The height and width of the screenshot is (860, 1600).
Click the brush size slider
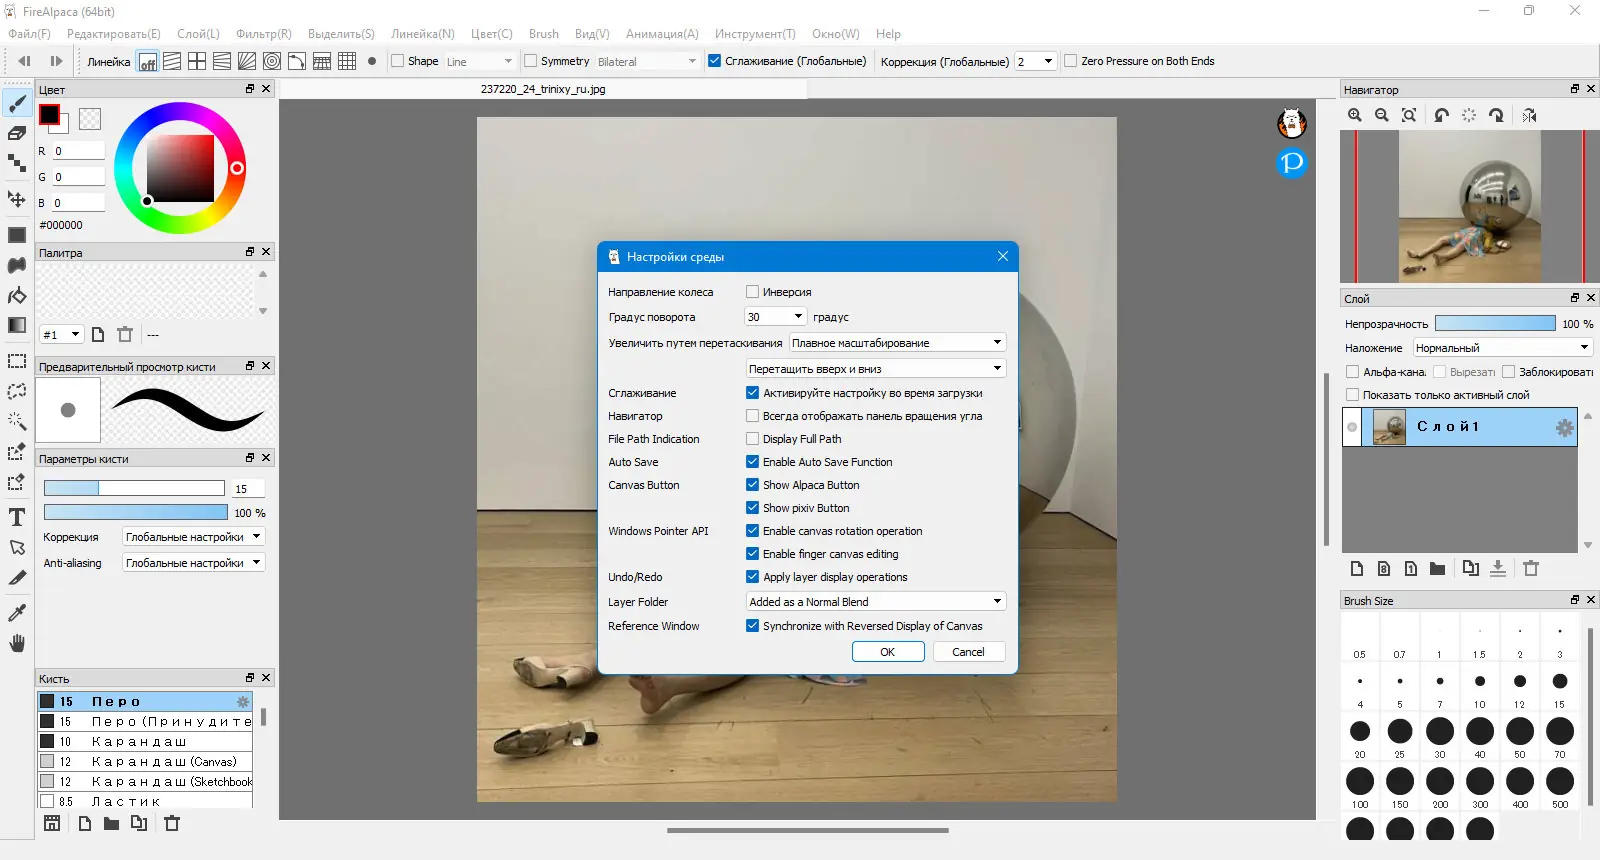tap(134, 488)
